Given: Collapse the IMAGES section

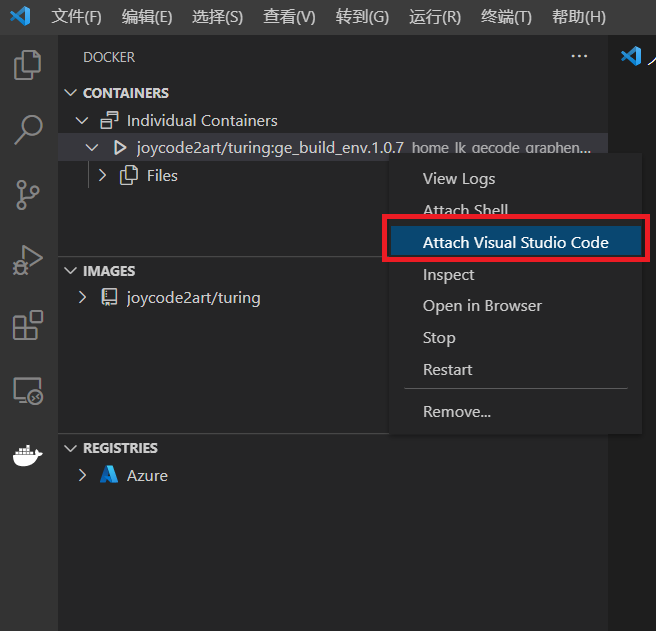Looking at the screenshot, I should [70, 271].
